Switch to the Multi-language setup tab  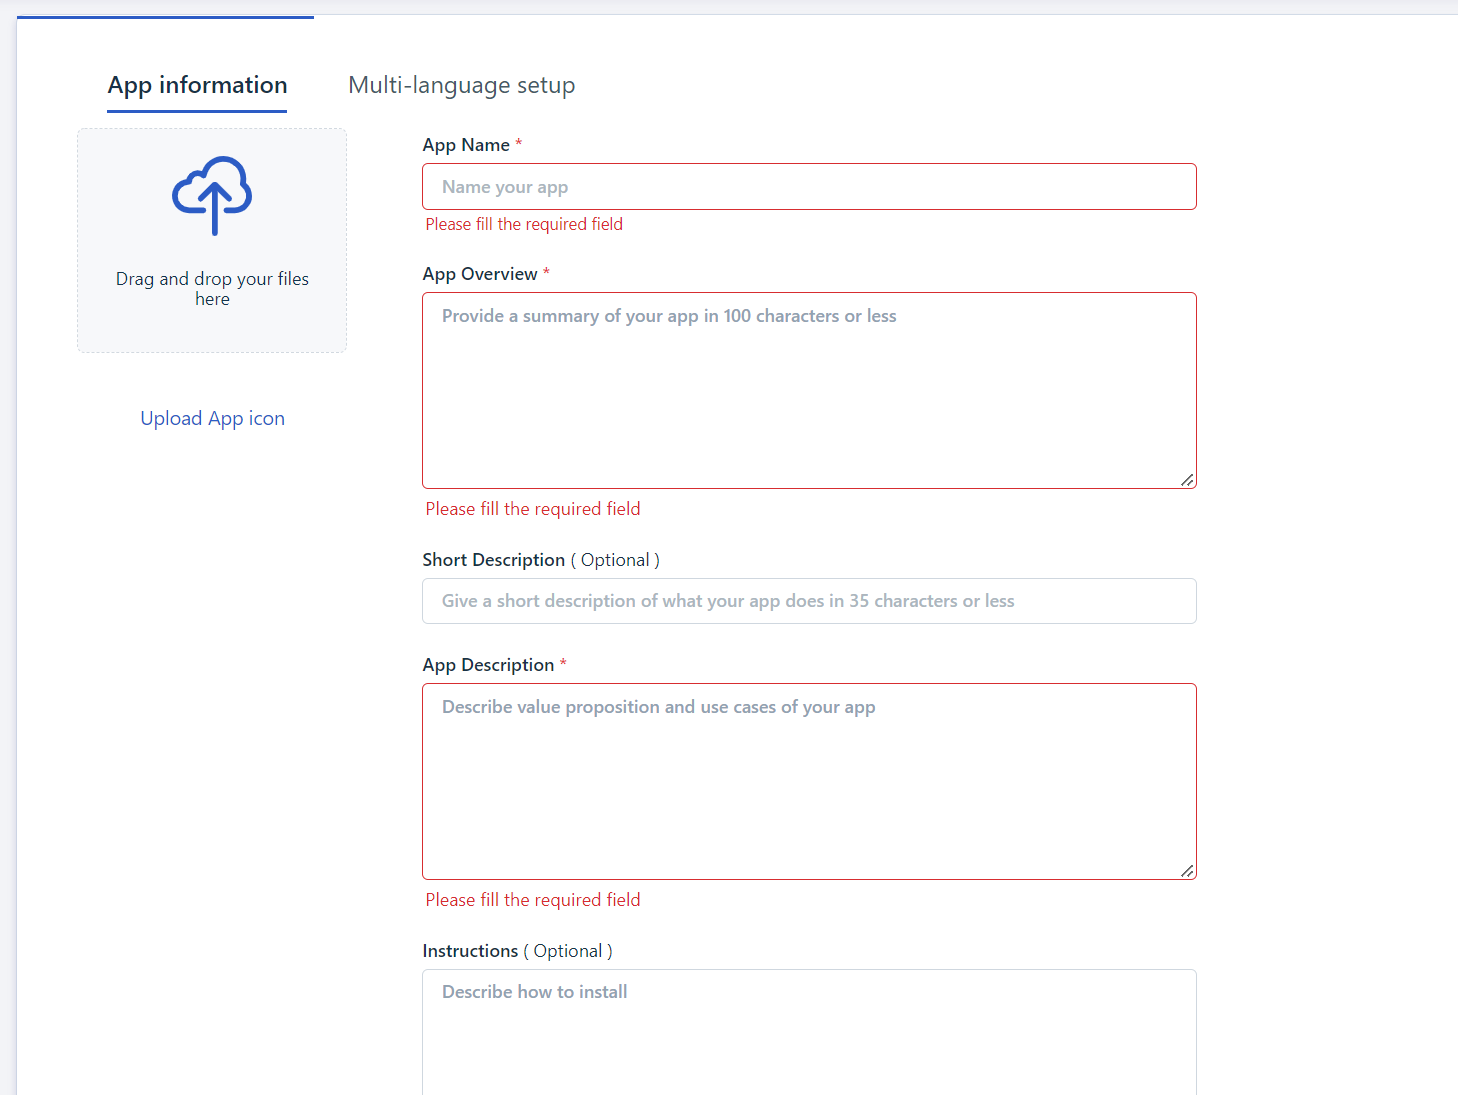click(461, 85)
